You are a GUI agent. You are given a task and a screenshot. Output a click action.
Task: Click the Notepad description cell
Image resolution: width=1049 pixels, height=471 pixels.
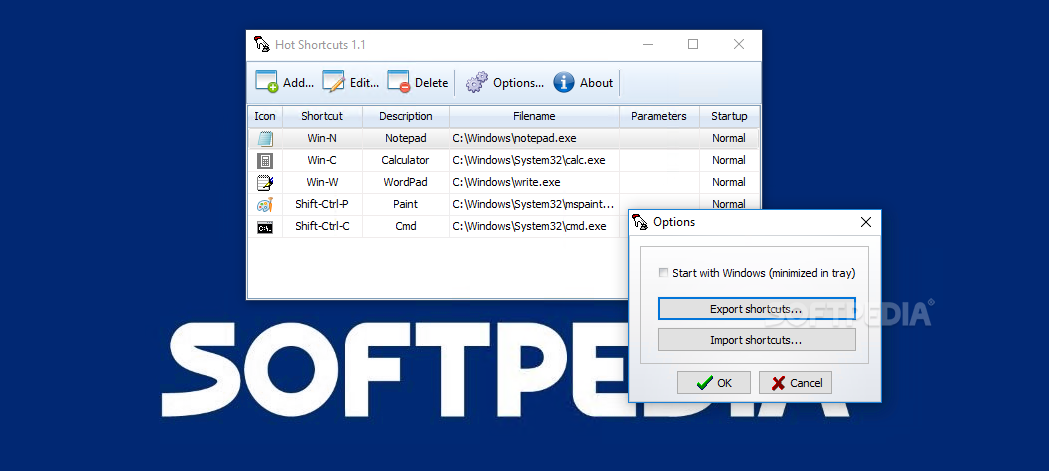(406, 138)
